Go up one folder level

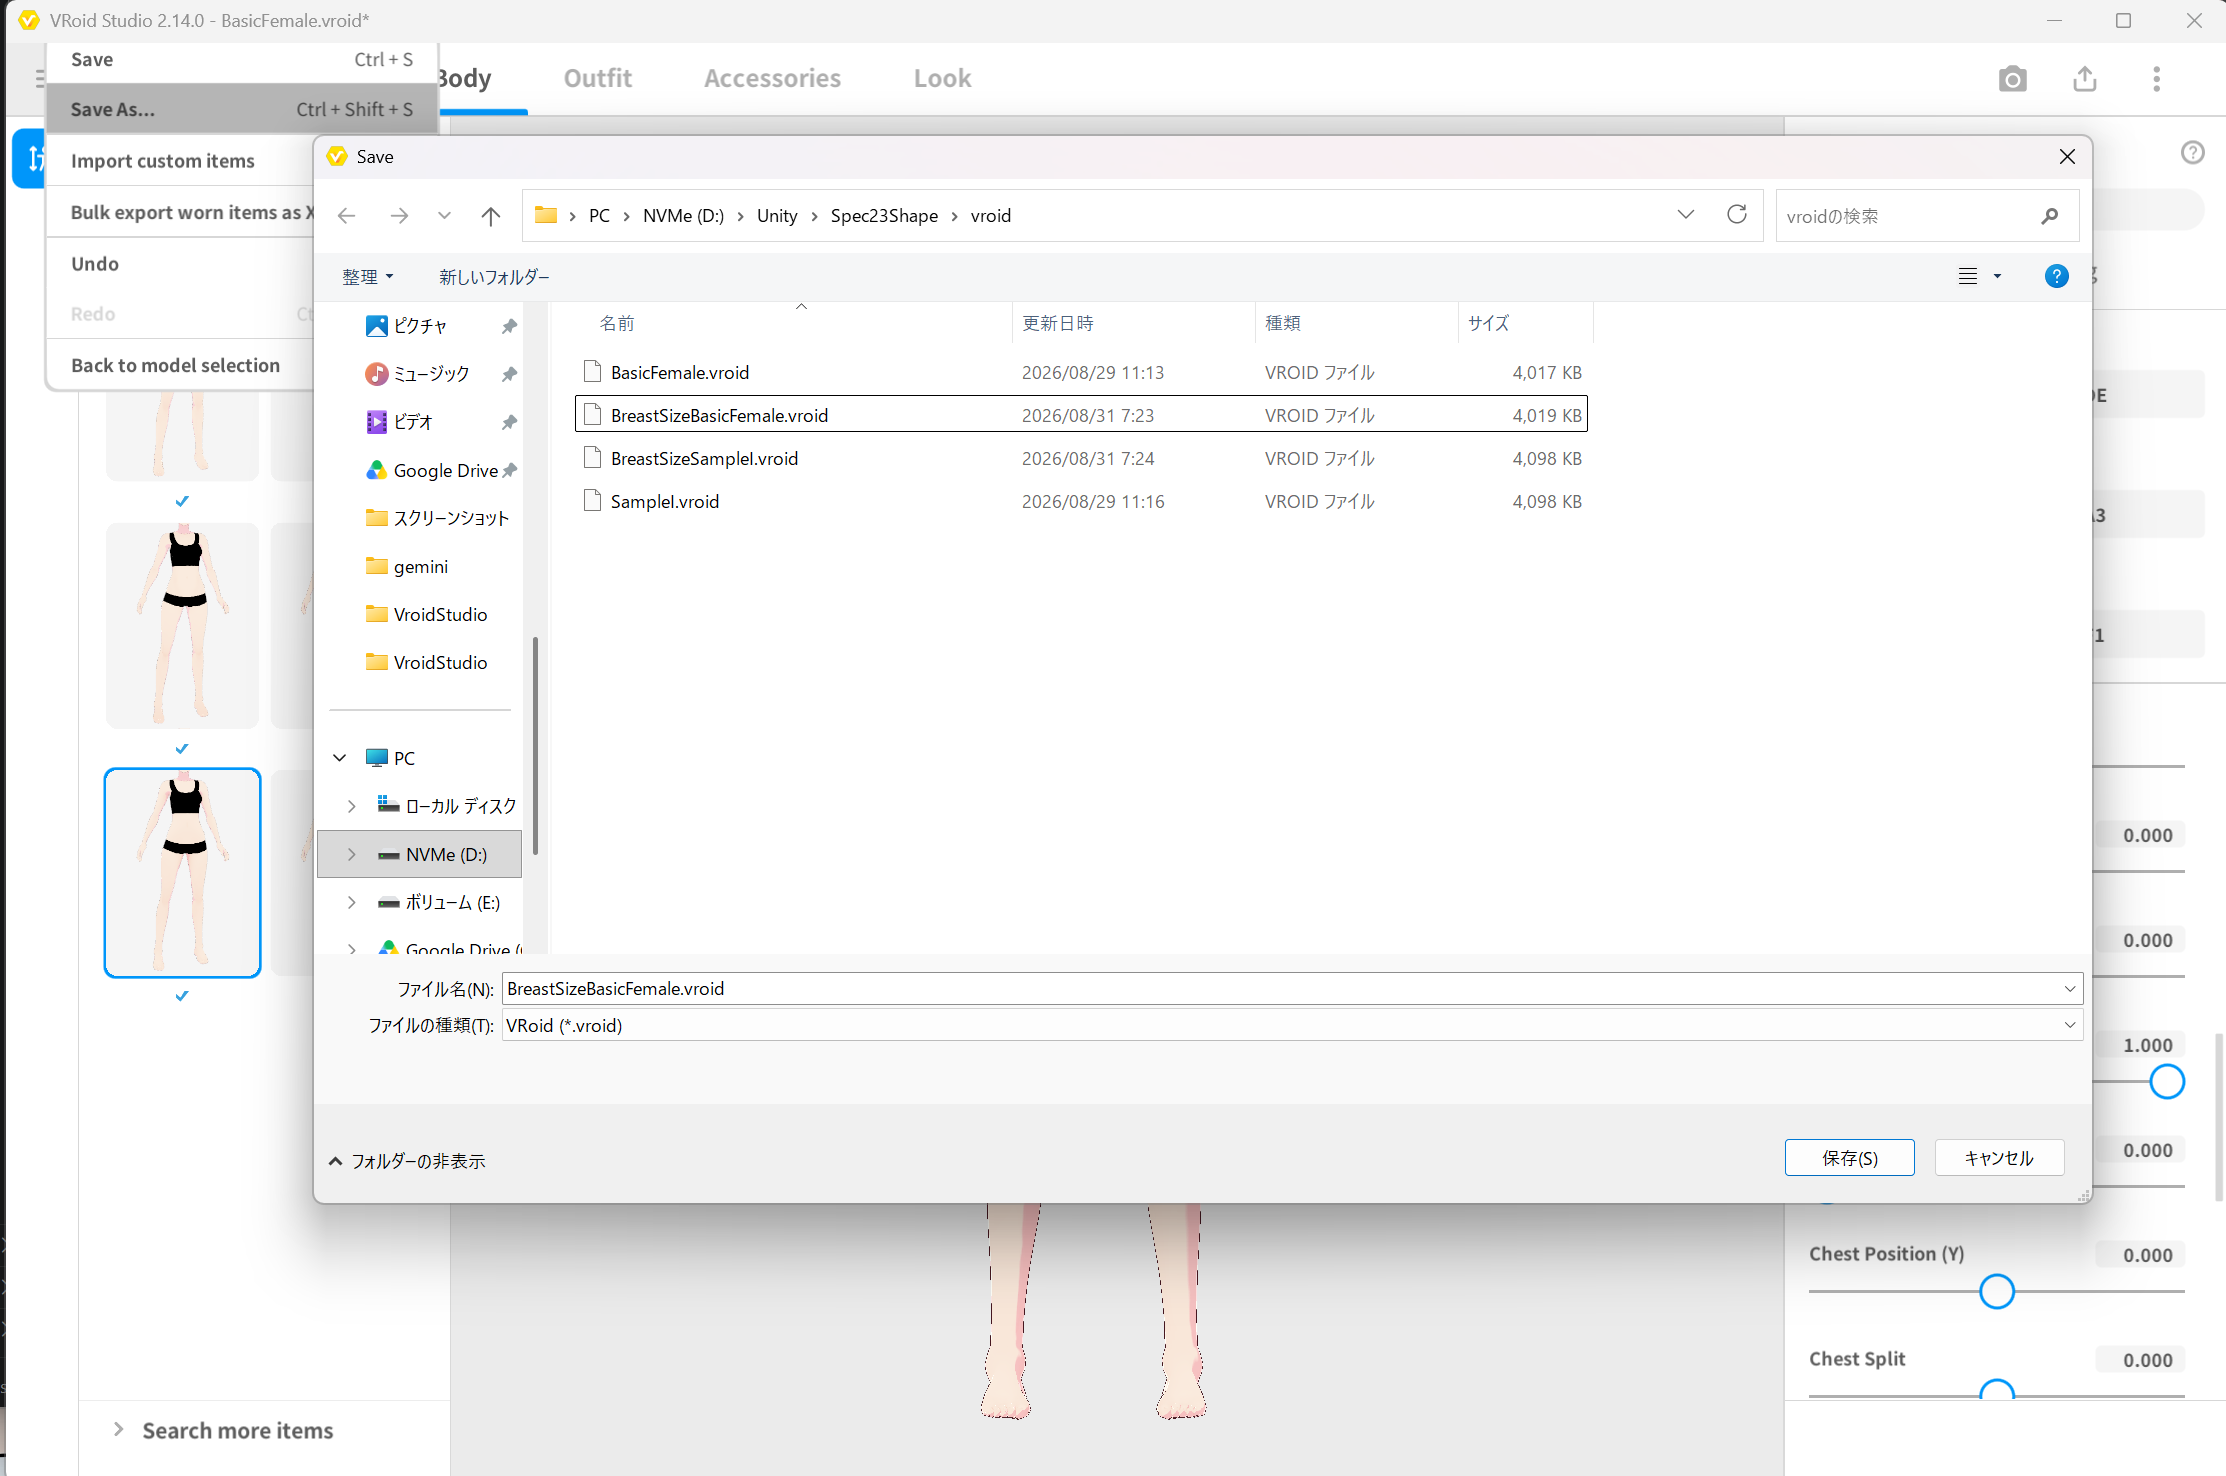[x=490, y=216]
